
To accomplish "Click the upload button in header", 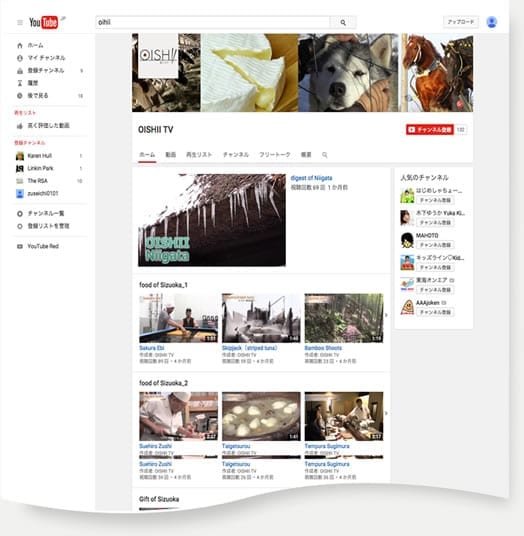I will (x=461, y=22).
